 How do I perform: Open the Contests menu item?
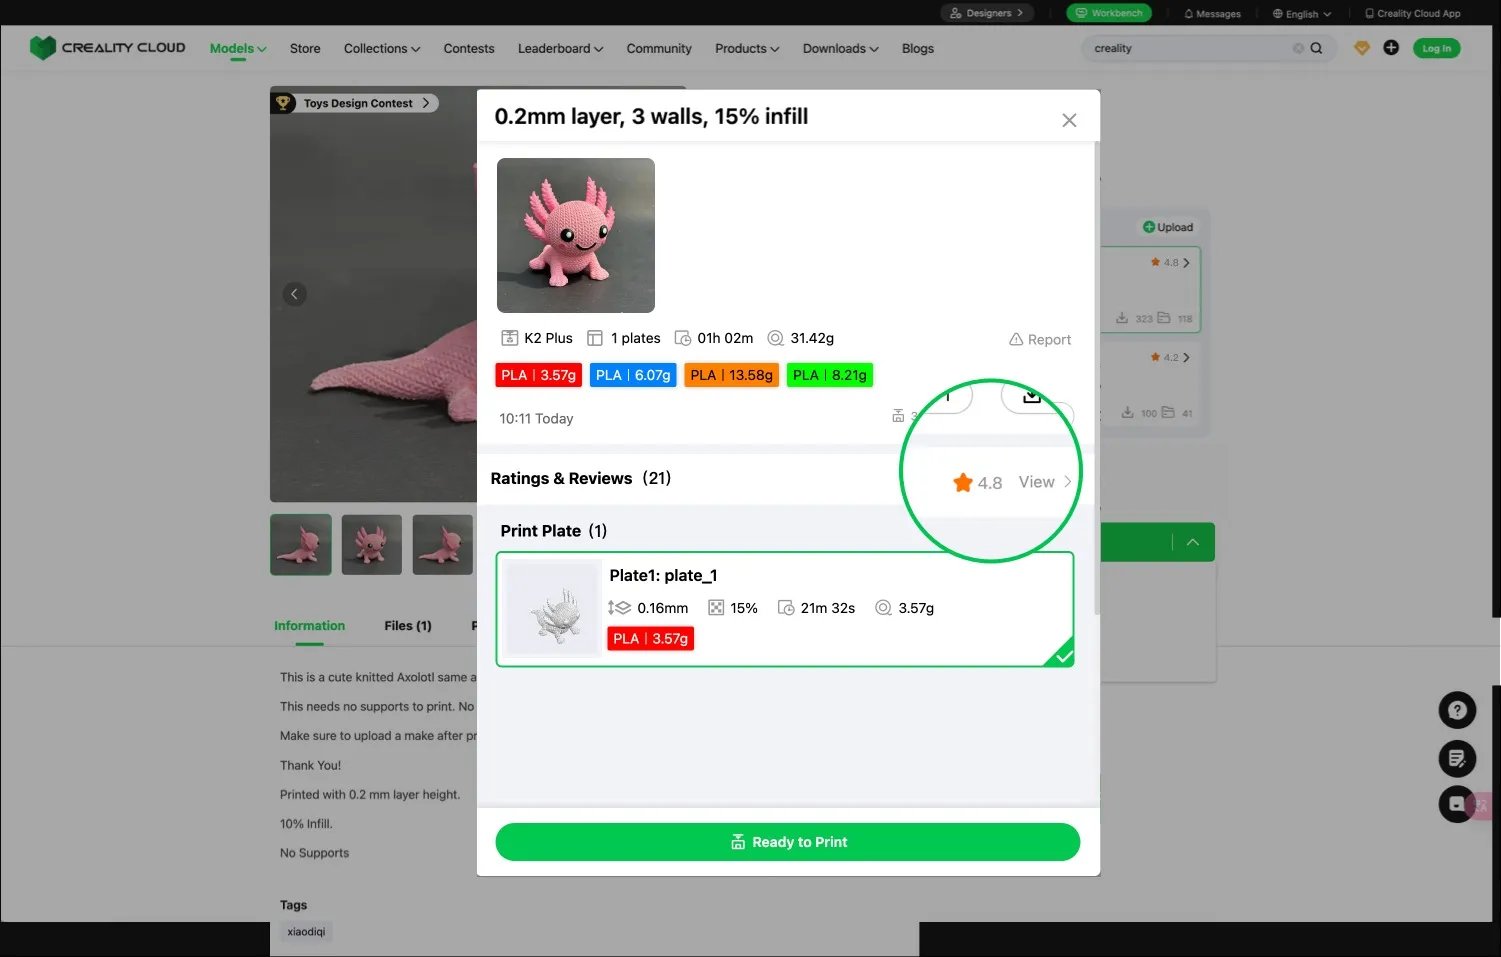469,49
